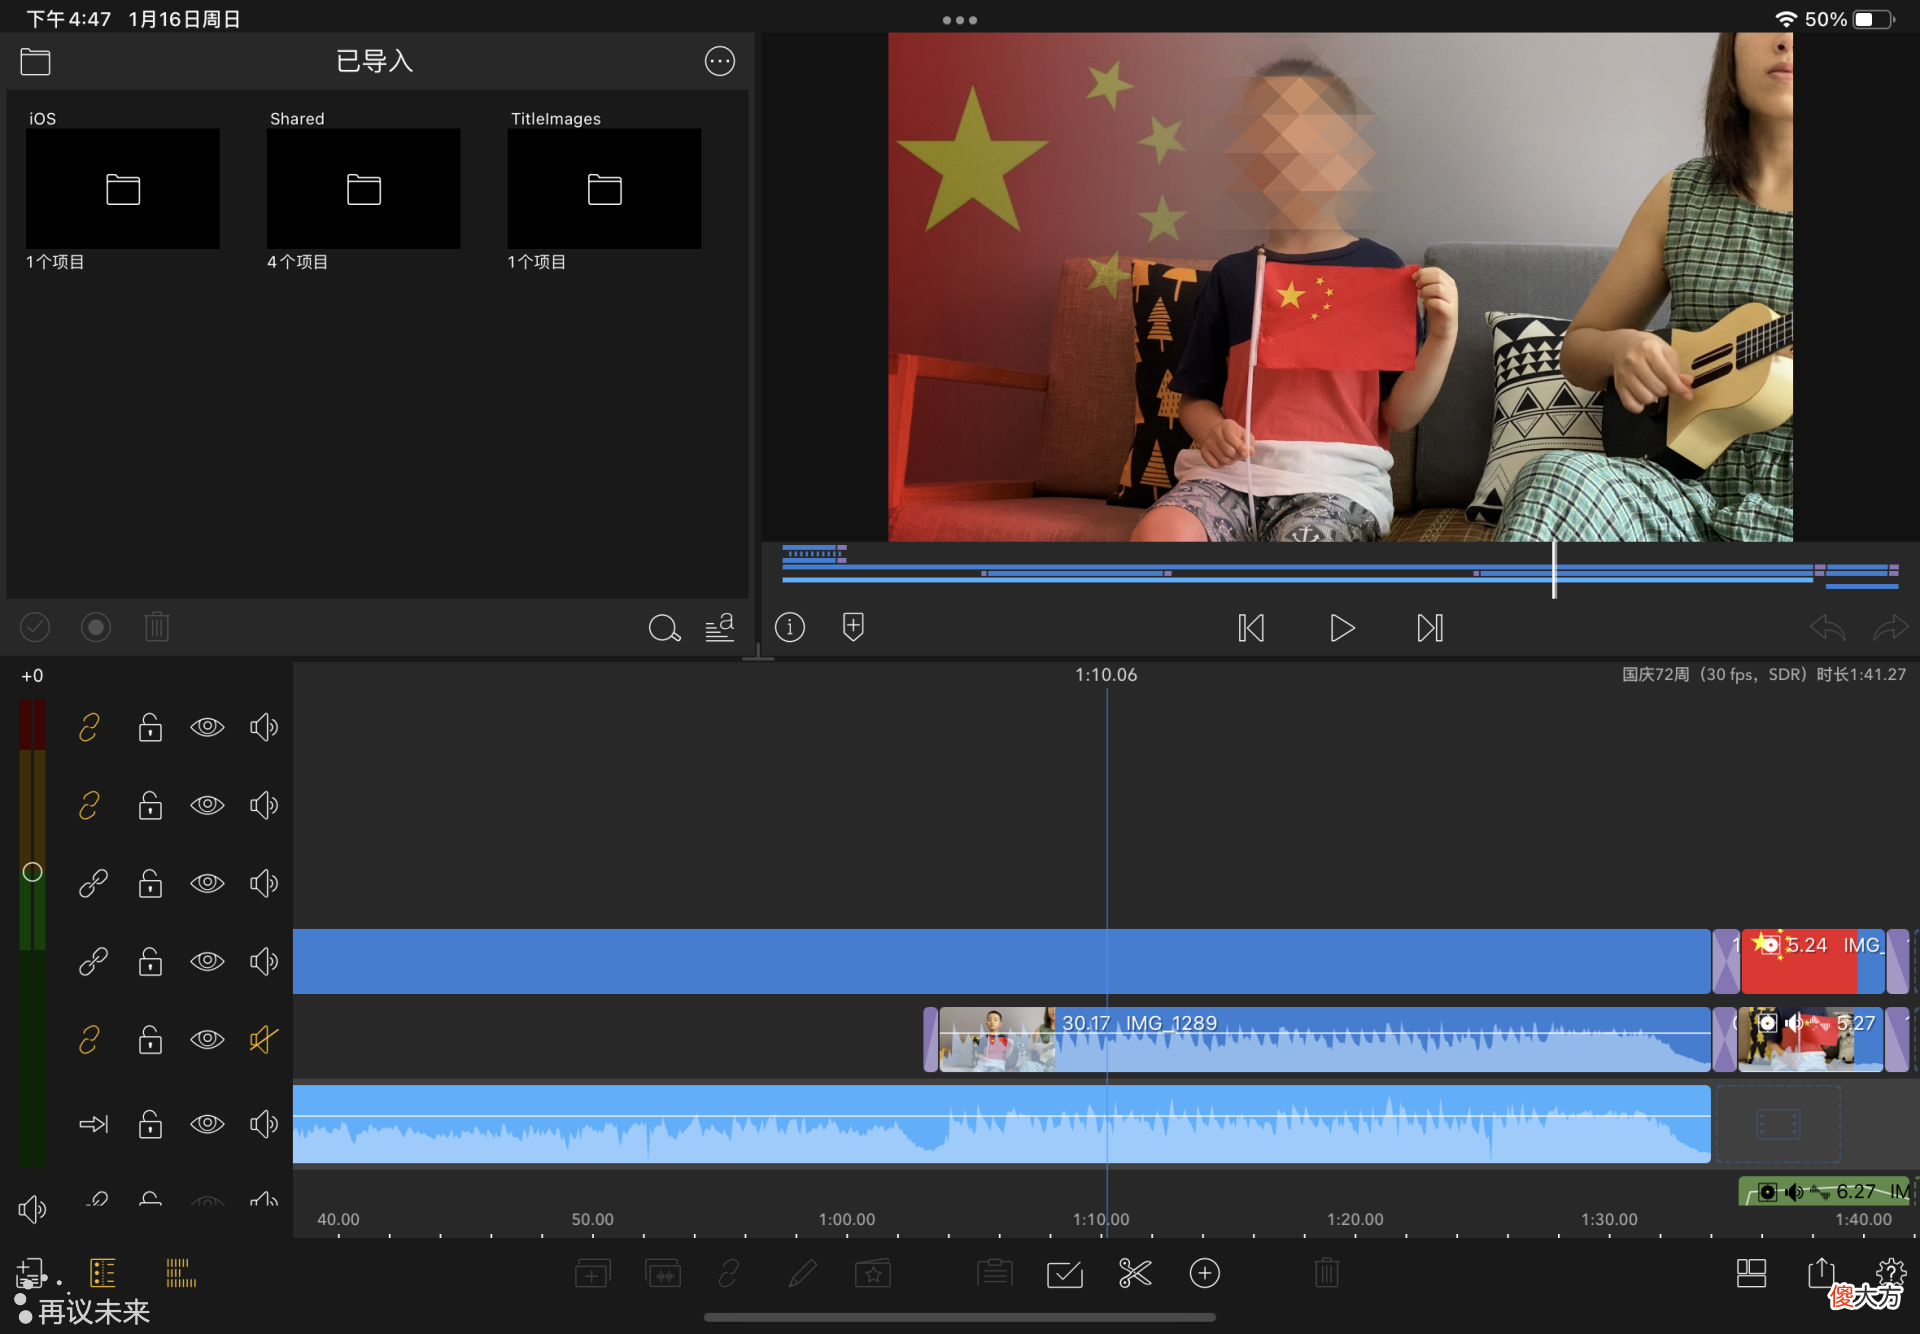Viewport: 1920px width, 1334px height.
Task: Hide the second track
Action: [207, 805]
